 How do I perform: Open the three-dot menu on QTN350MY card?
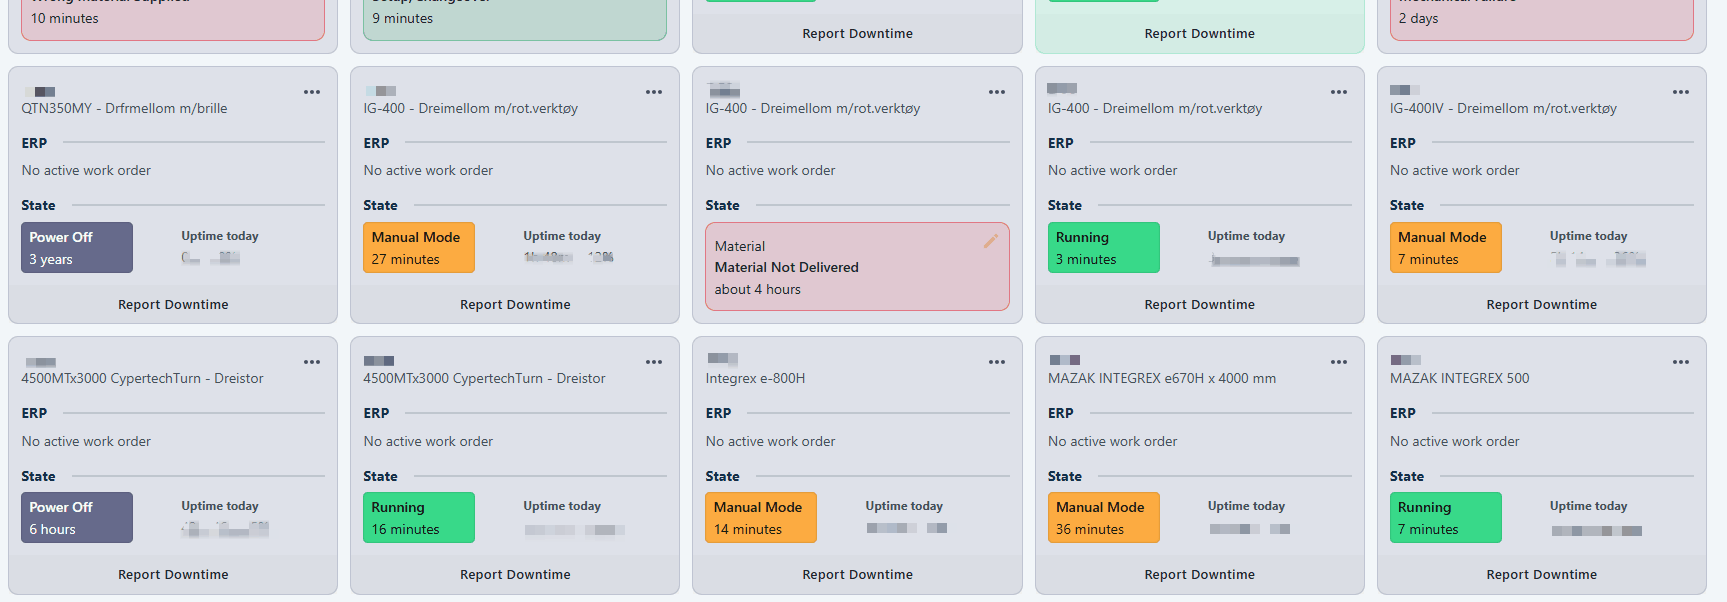coord(312,92)
